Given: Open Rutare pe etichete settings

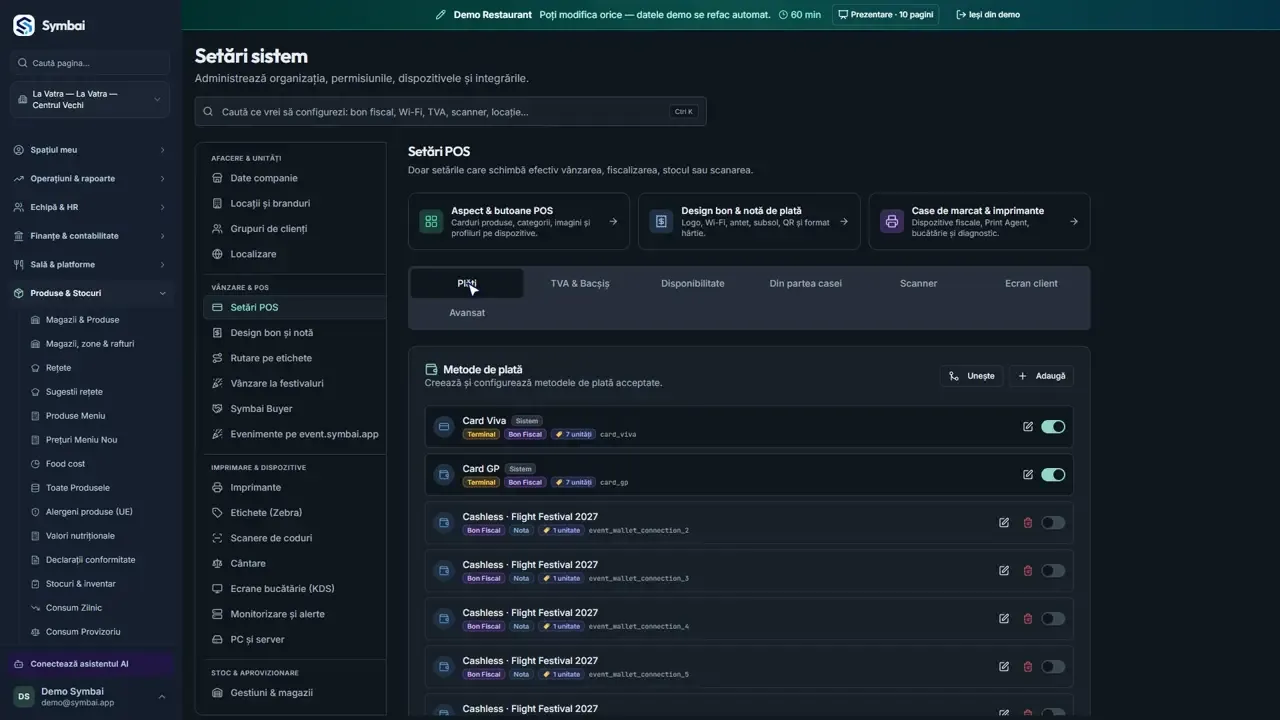Looking at the screenshot, I should click(x=295, y=358).
